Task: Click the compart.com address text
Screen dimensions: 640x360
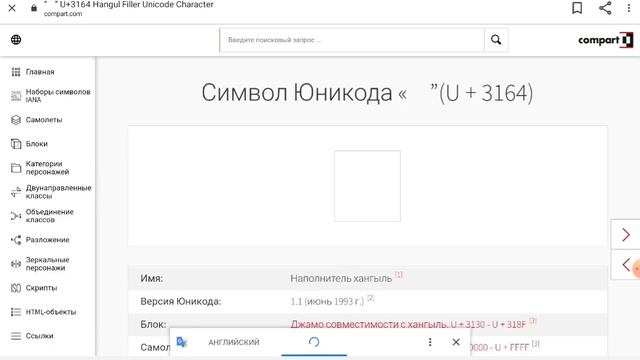Action: (x=63, y=14)
